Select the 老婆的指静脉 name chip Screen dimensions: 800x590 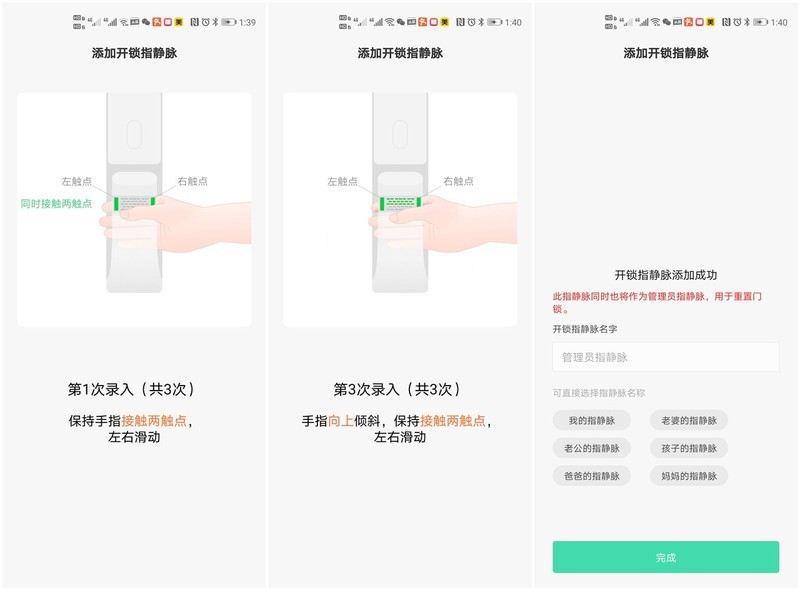[690, 420]
